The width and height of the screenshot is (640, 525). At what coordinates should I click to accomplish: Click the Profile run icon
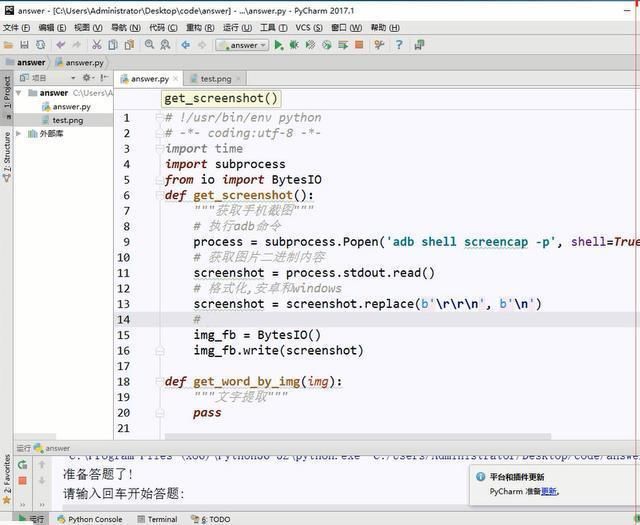pos(327,45)
